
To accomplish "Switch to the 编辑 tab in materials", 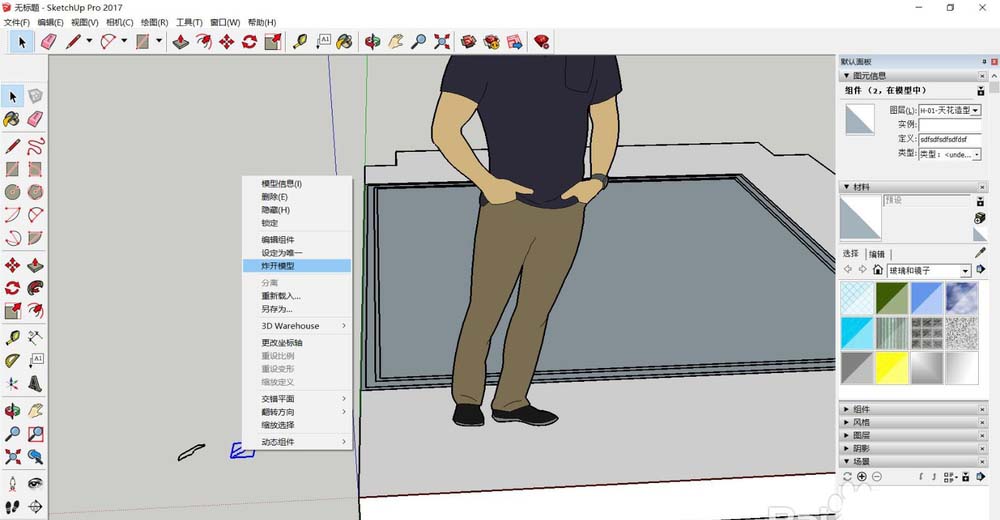I will click(x=876, y=253).
